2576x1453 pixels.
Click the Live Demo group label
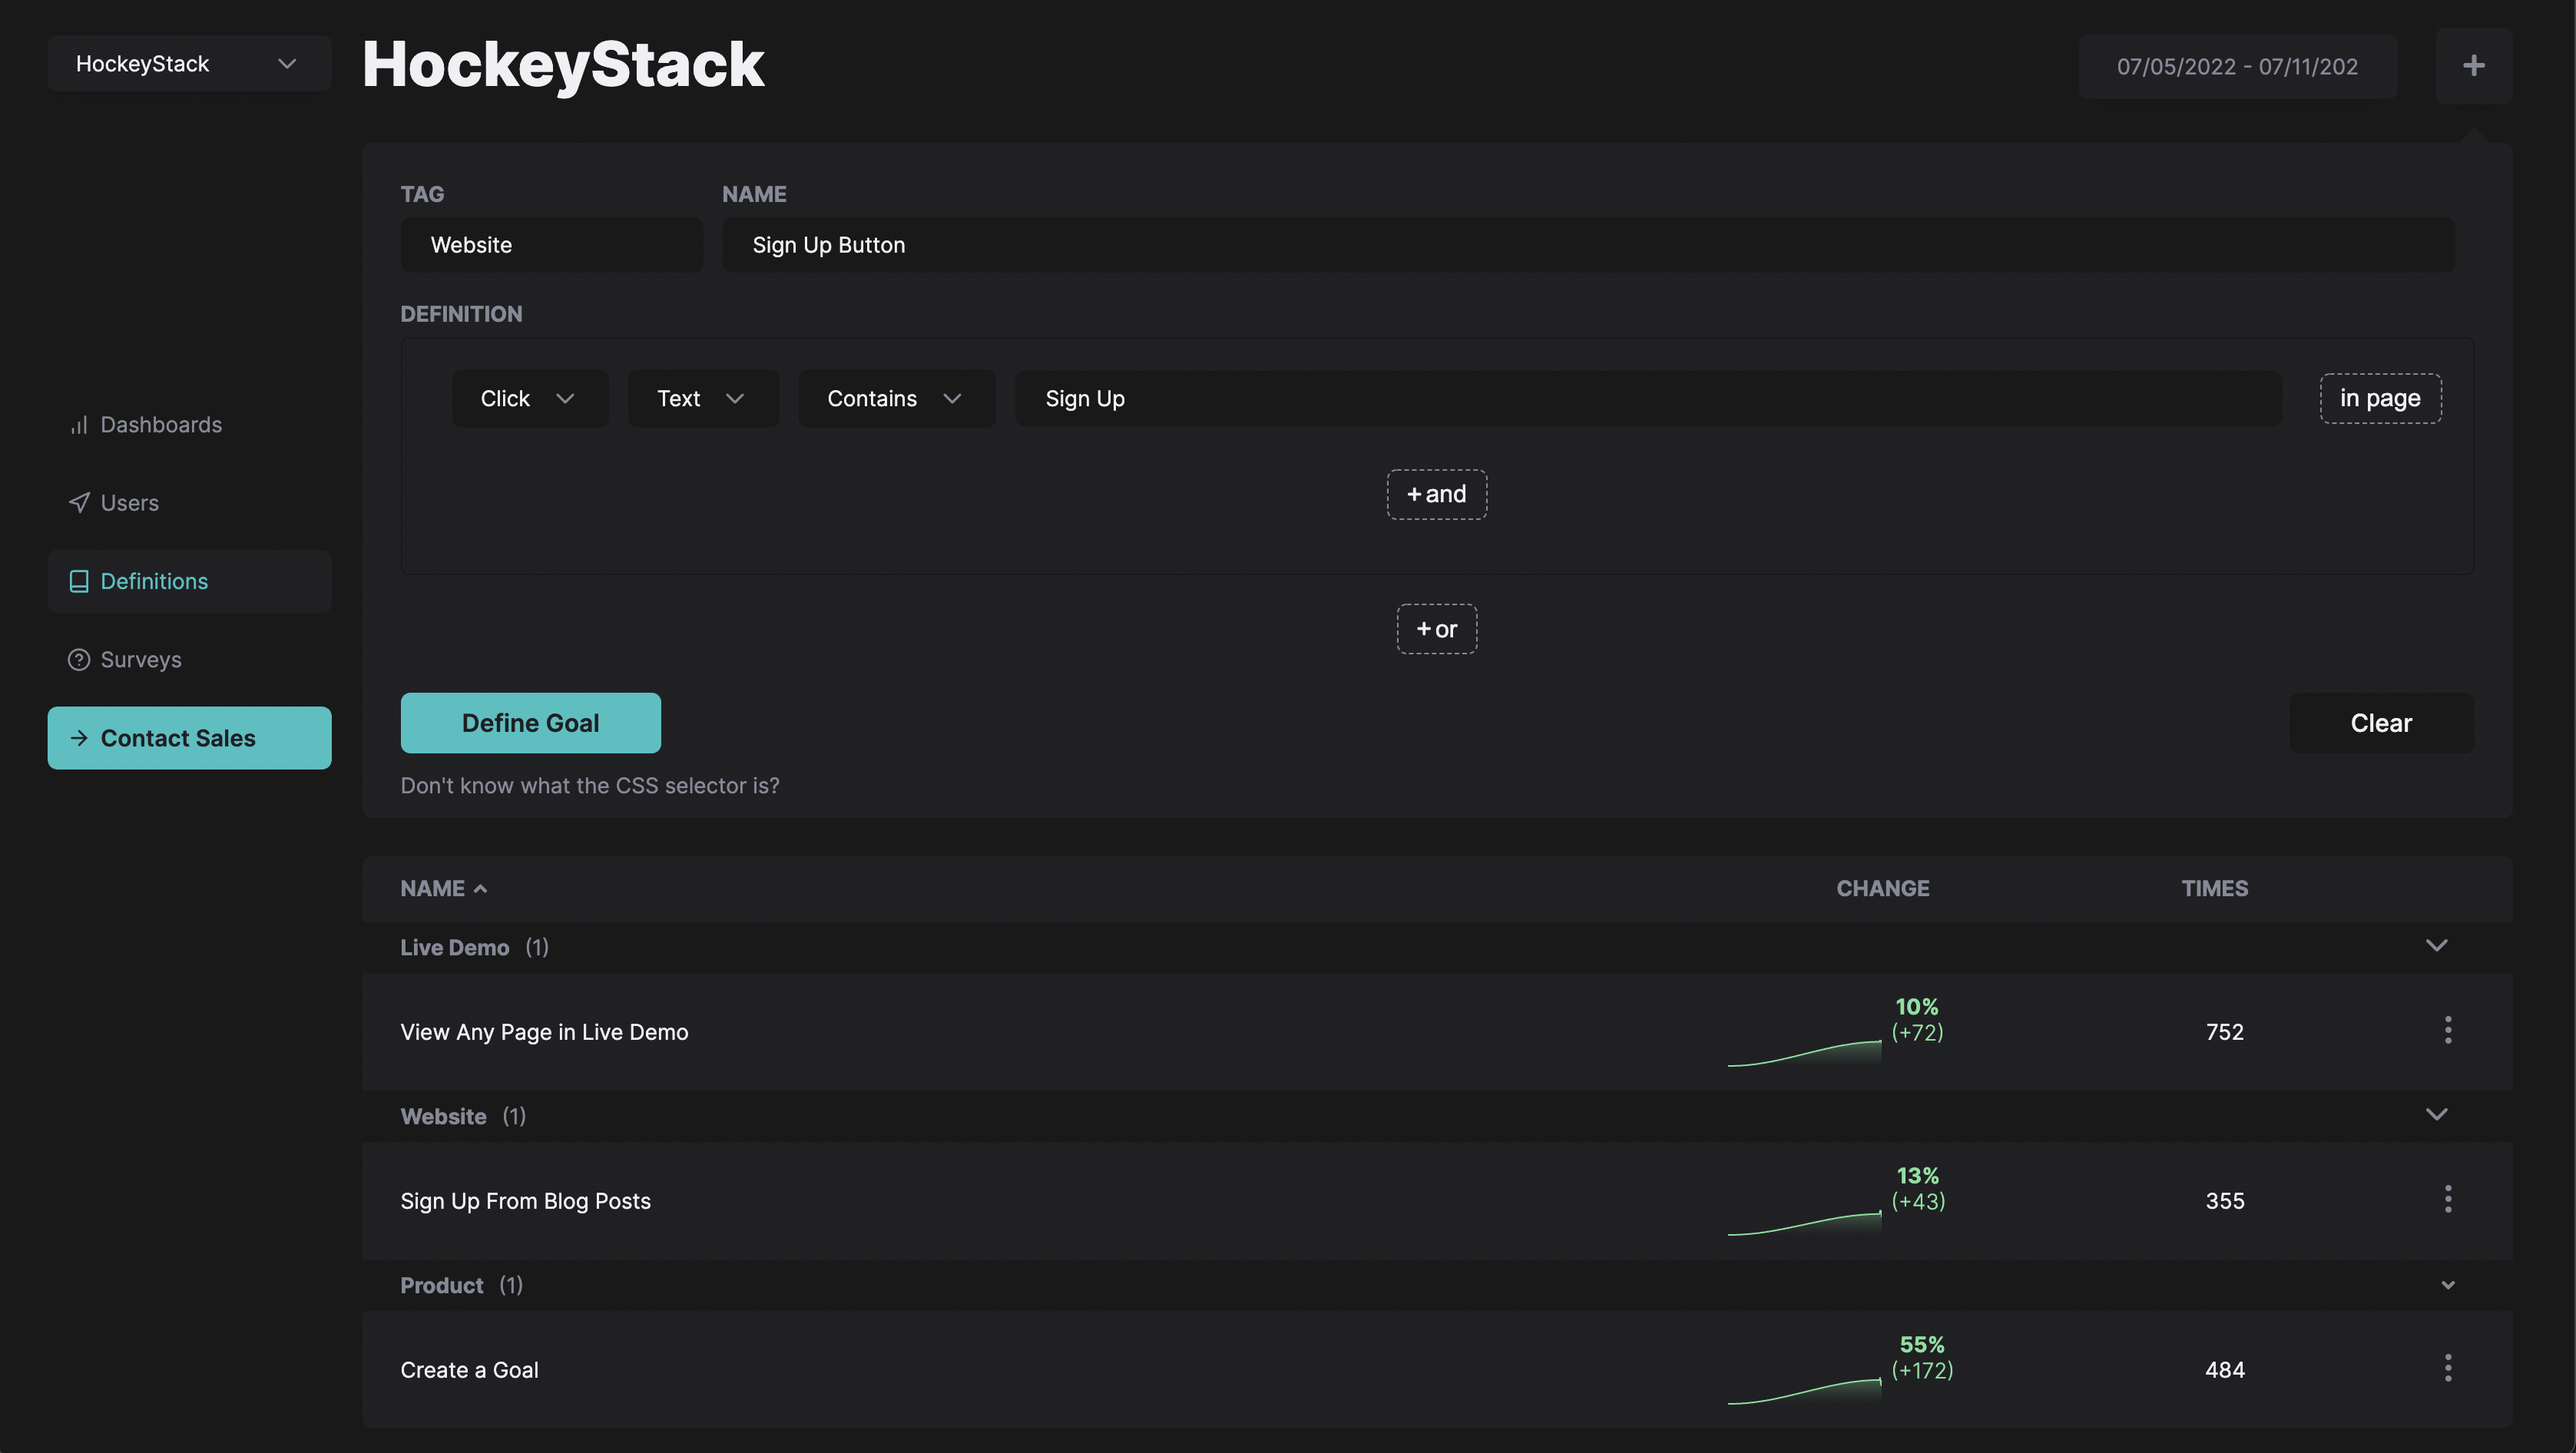(x=454, y=947)
